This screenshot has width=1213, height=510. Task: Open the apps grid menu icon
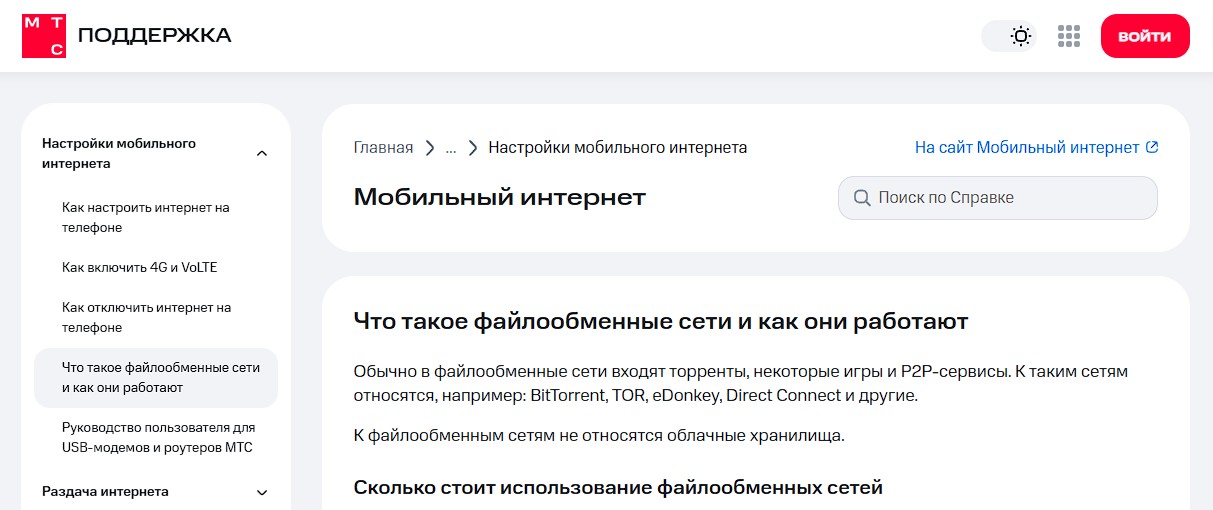pyautogui.click(x=1069, y=36)
